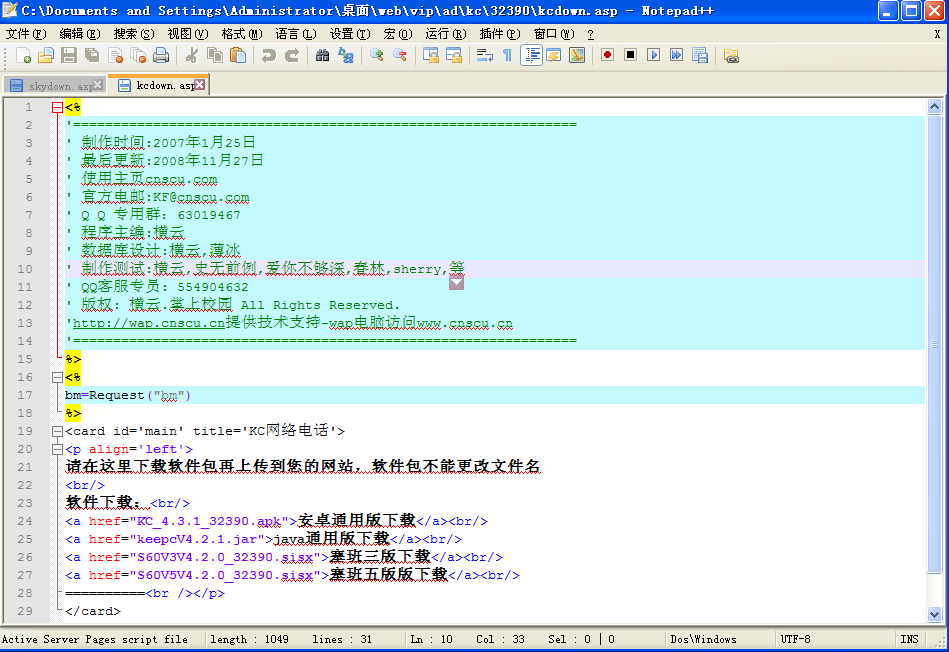The width and height of the screenshot is (949, 652).
Task: Toggle the indent guide button
Action: point(531,55)
